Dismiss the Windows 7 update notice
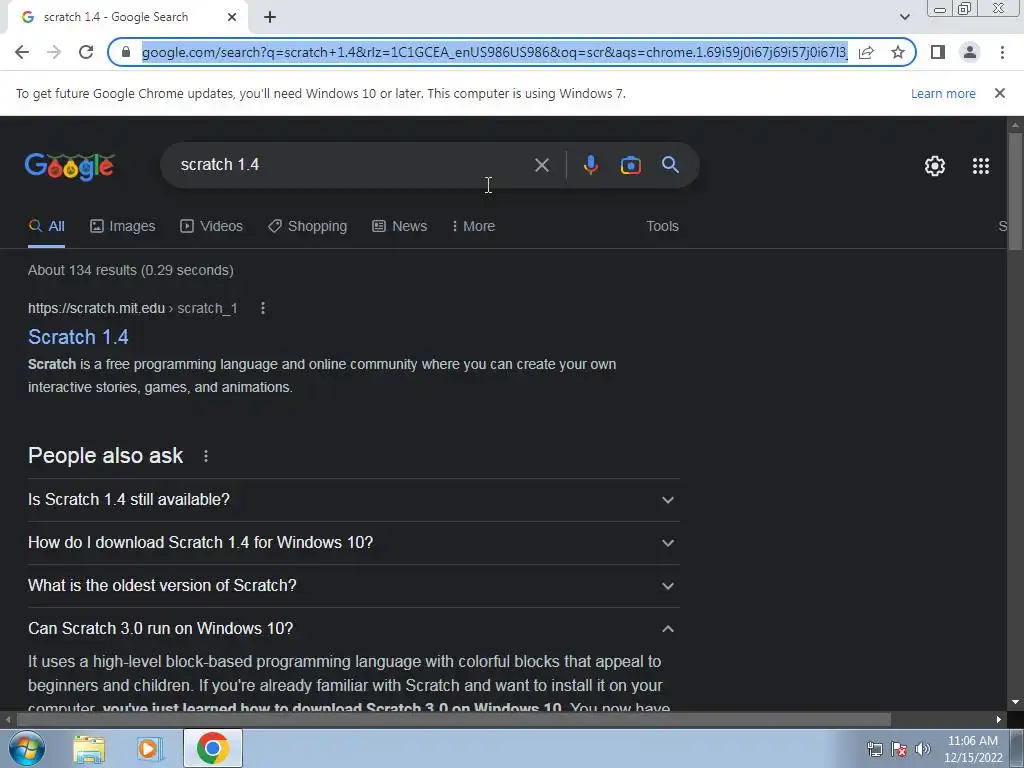 (999, 93)
